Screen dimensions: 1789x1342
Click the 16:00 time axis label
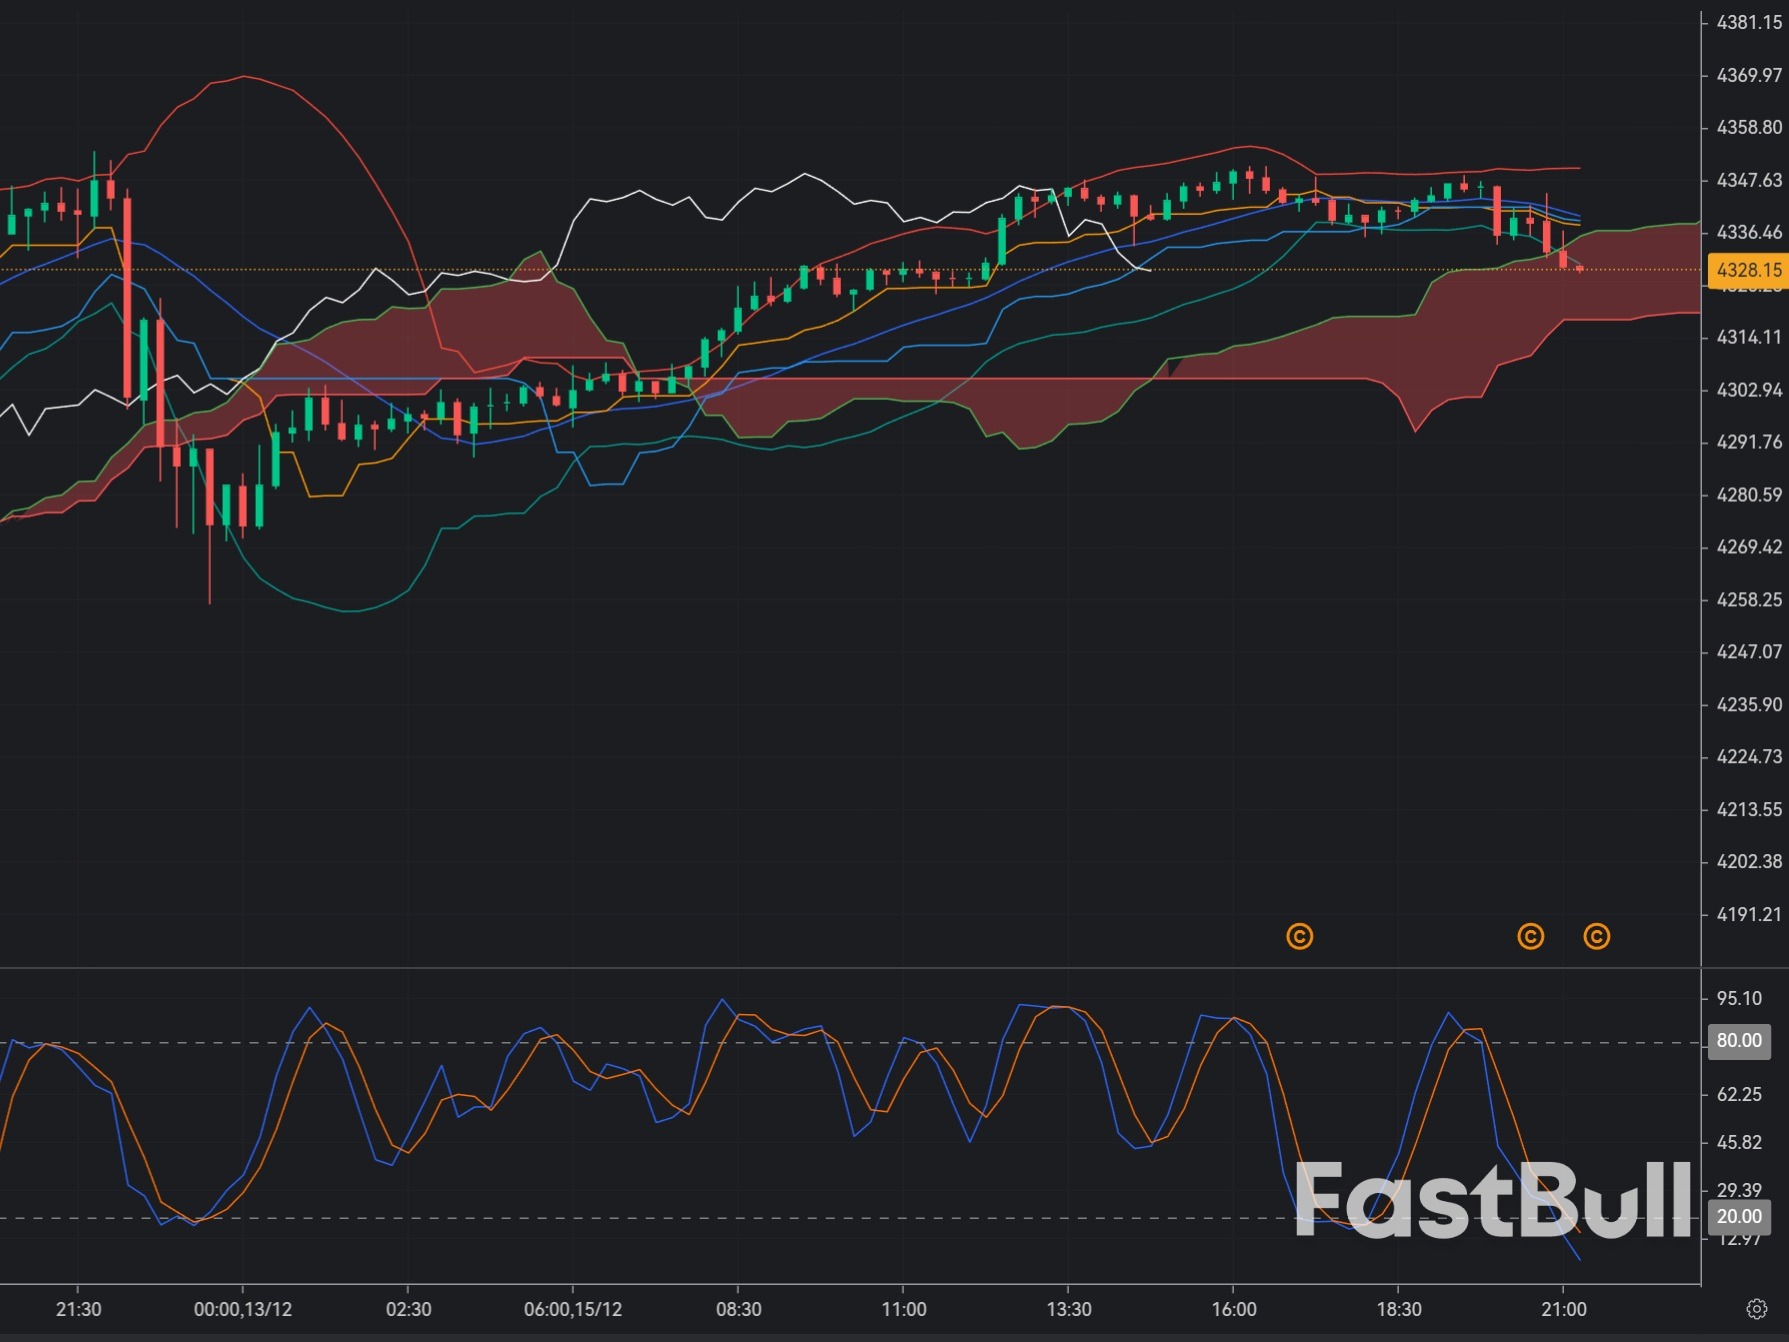1233,1310
